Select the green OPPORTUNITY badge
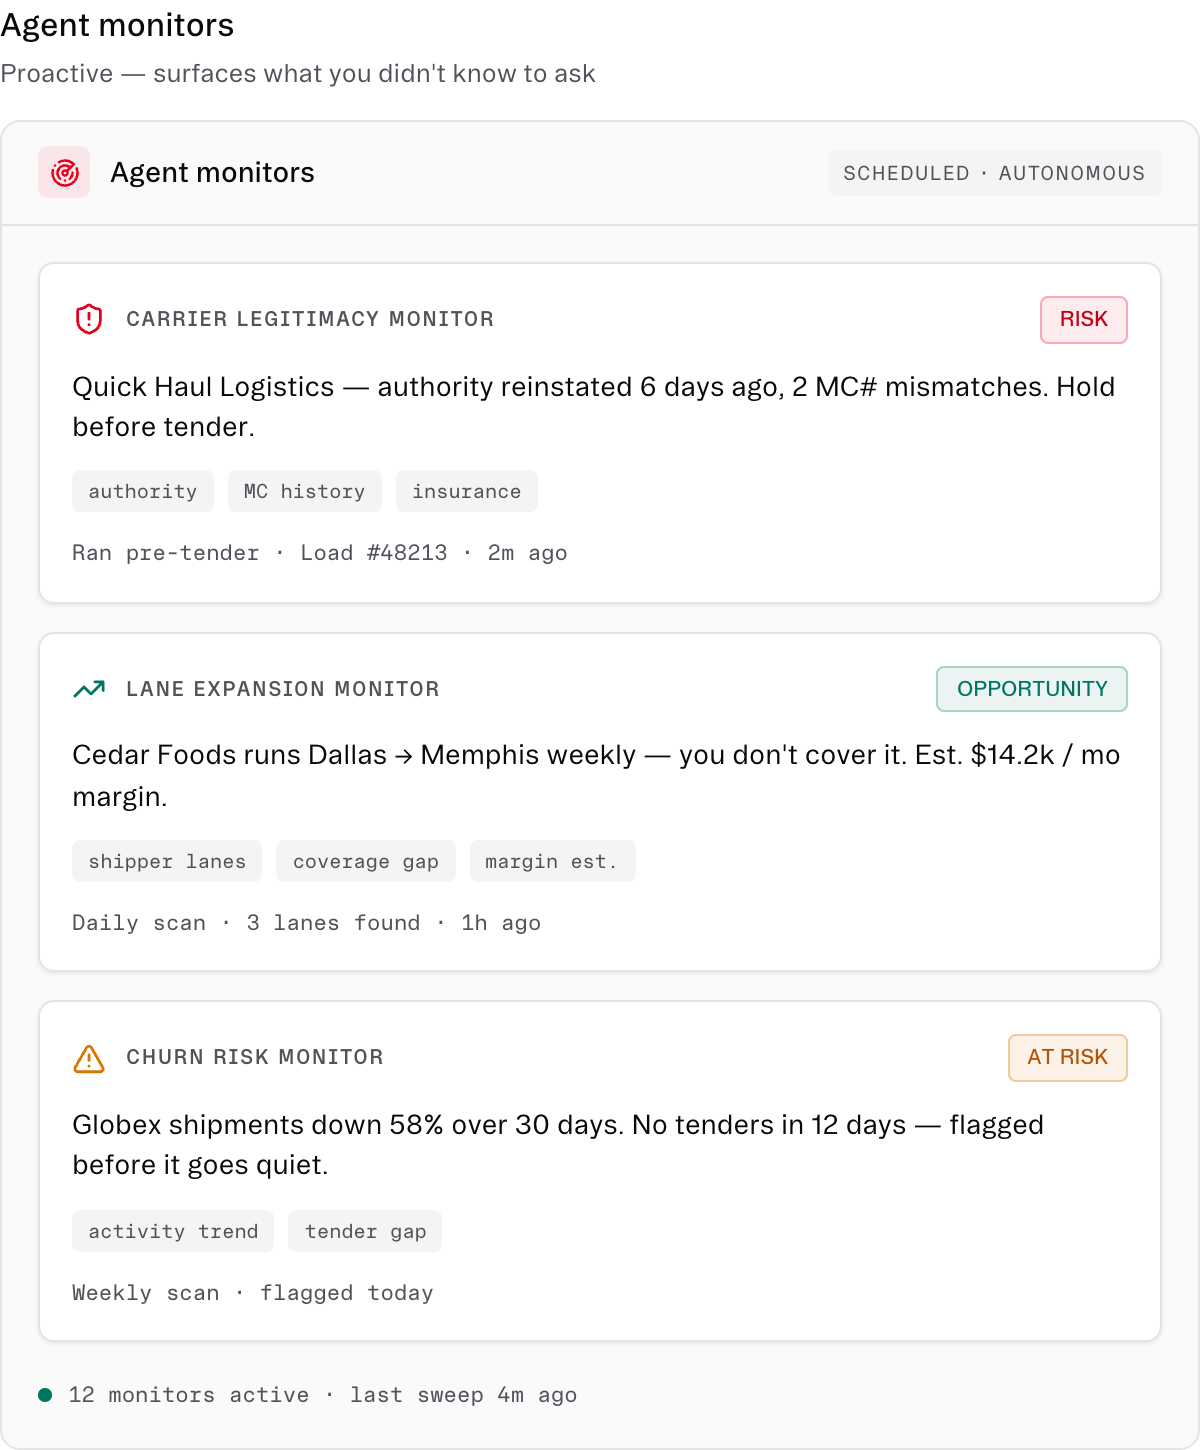The width and height of the screenshot is (1200, 1450). 1032,689
